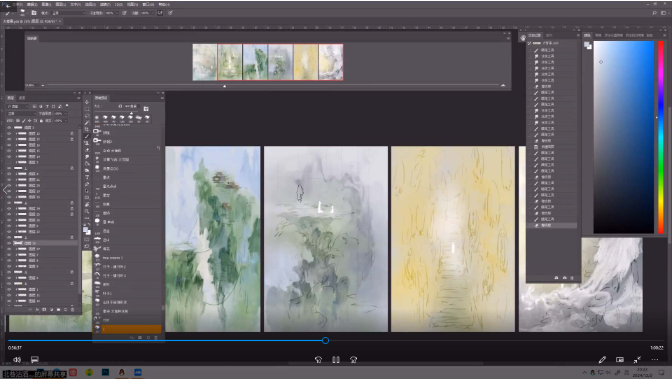This screenshot has height=379, width=672.
Task: Switch to the Swatches tab beside Color
Action: coord(598,35)
